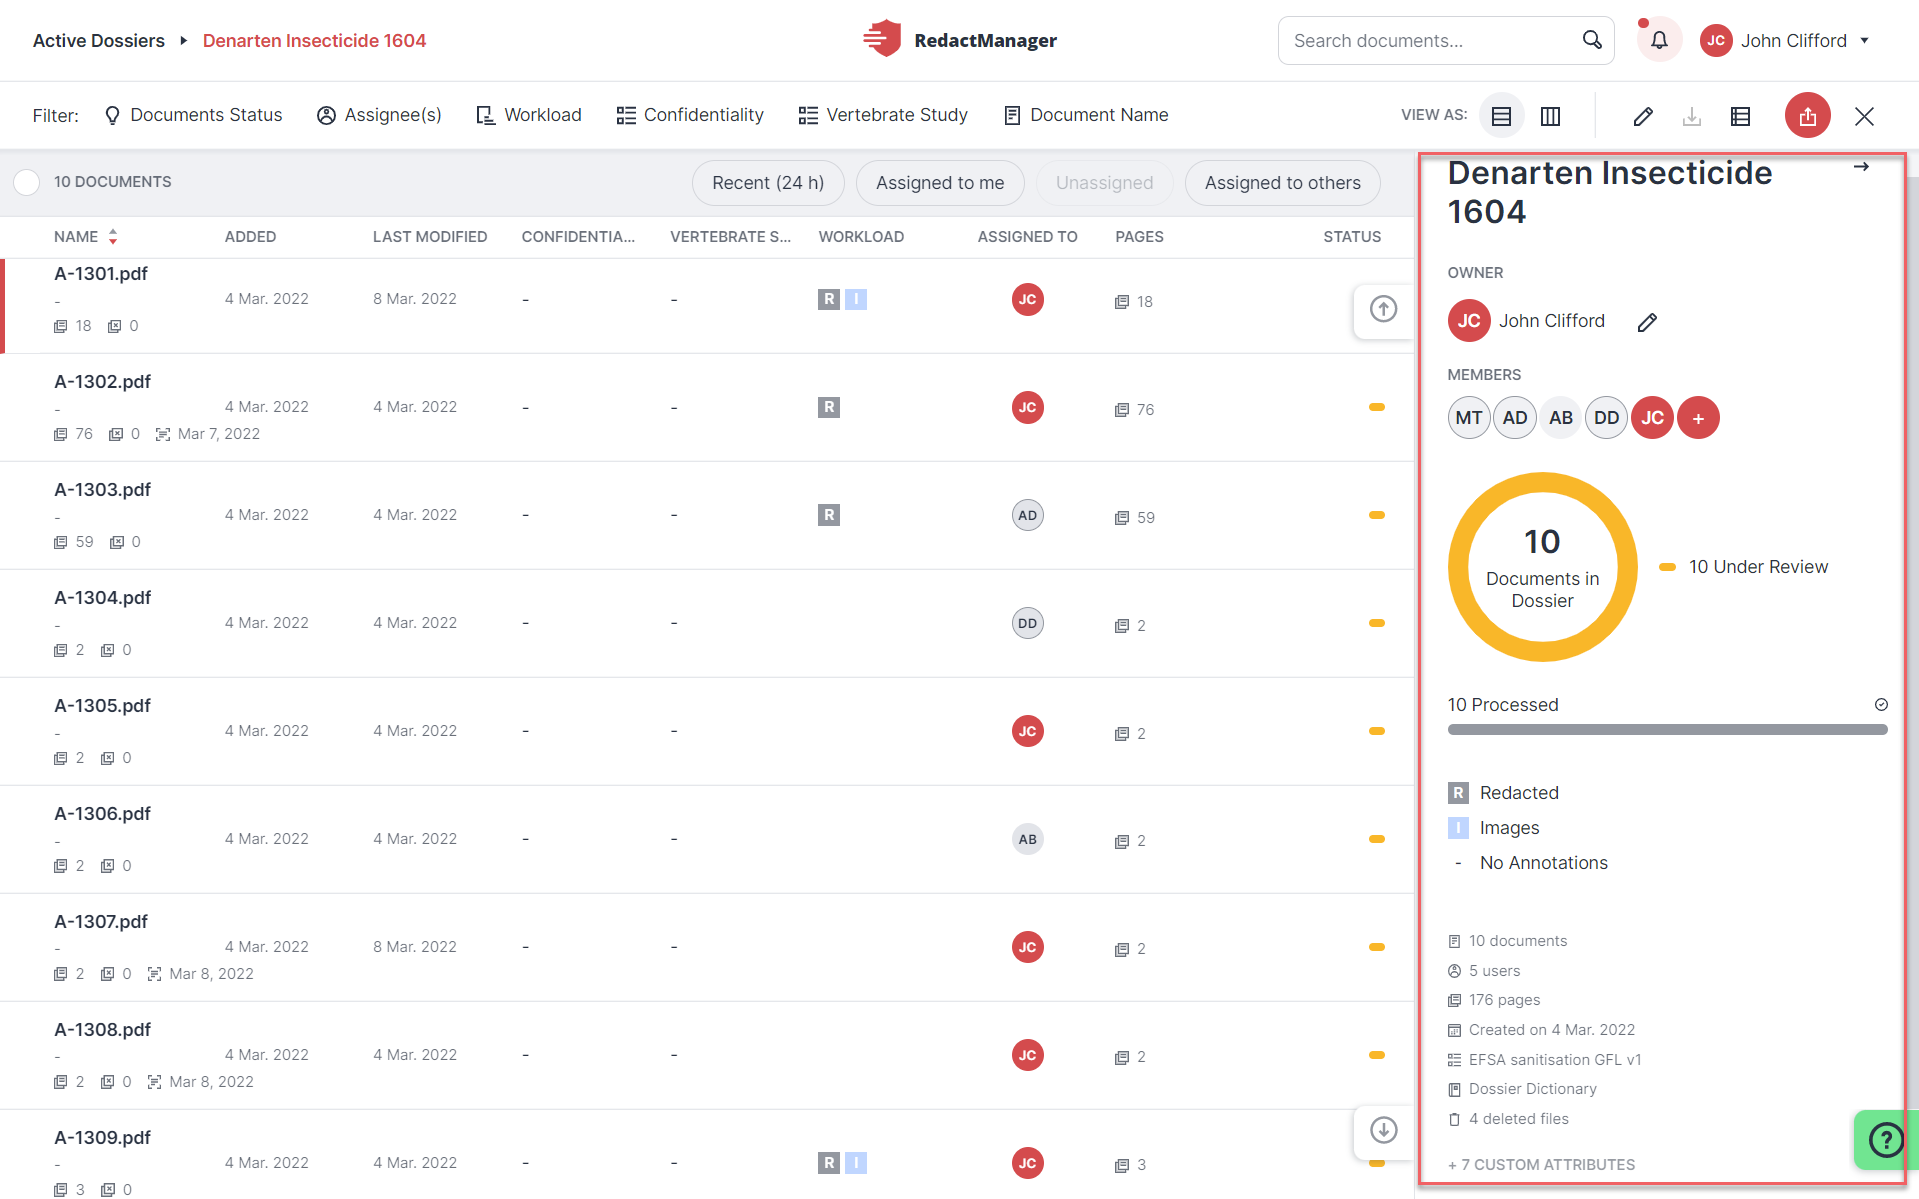Click the scroll-to-top arrow button
This screenshot has width=1919, height=1199.
[x=1384, y=309]
